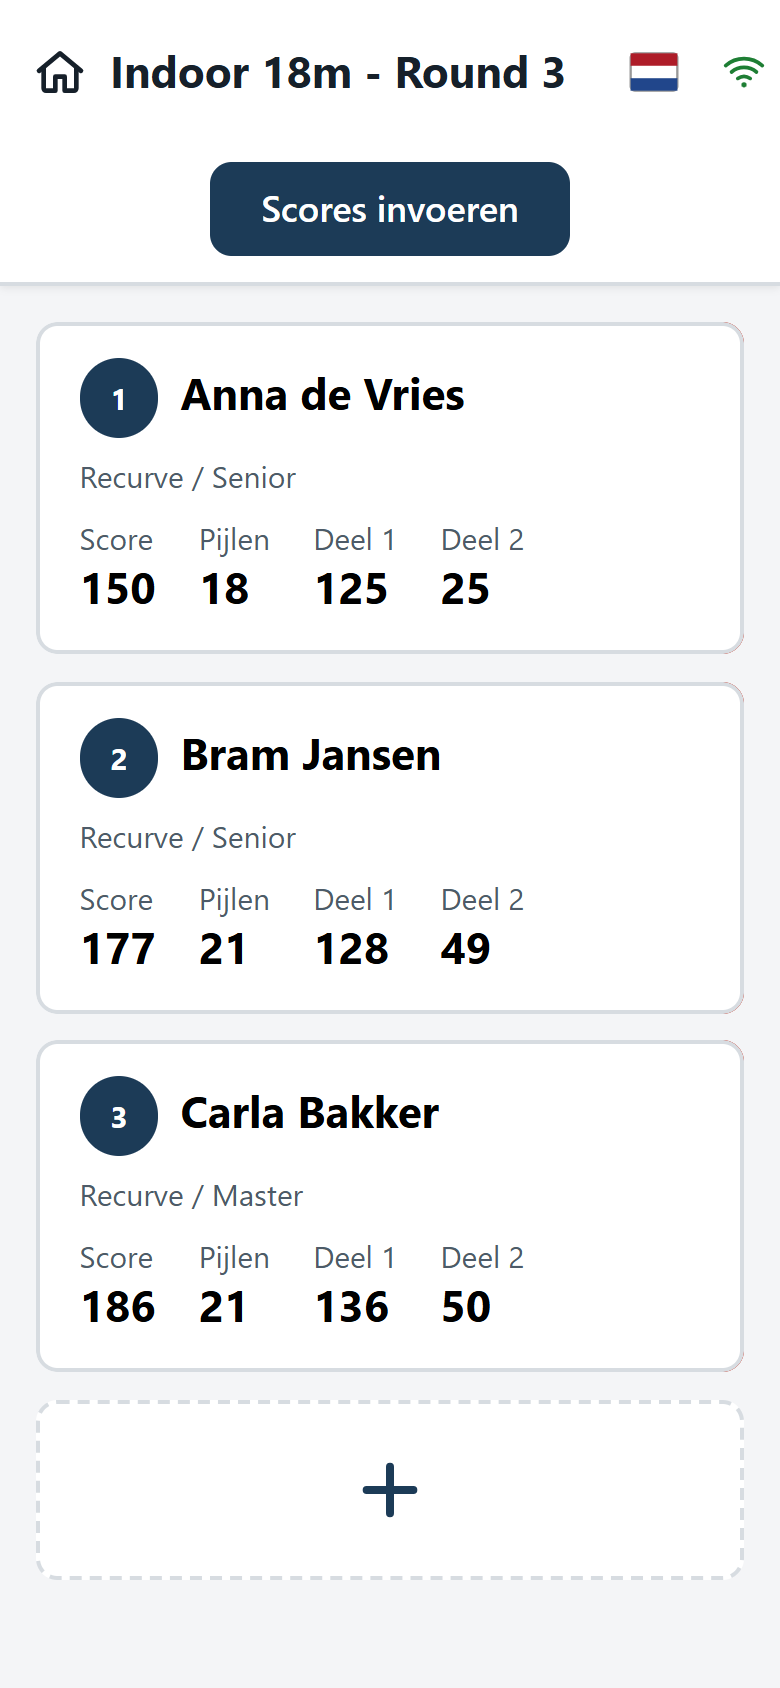Open Anna de Vries card
Image resolution: width=780 pixels, height=1688 pixels.
click(x=390, y=488)
